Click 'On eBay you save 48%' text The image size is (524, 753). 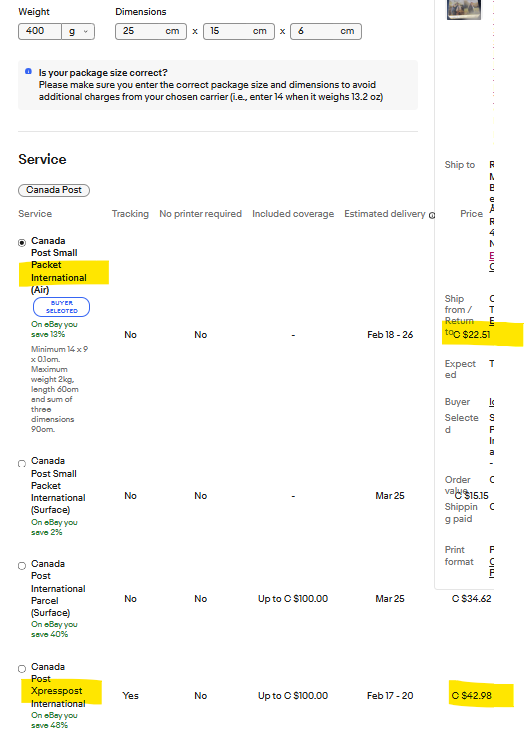[54, 720]
